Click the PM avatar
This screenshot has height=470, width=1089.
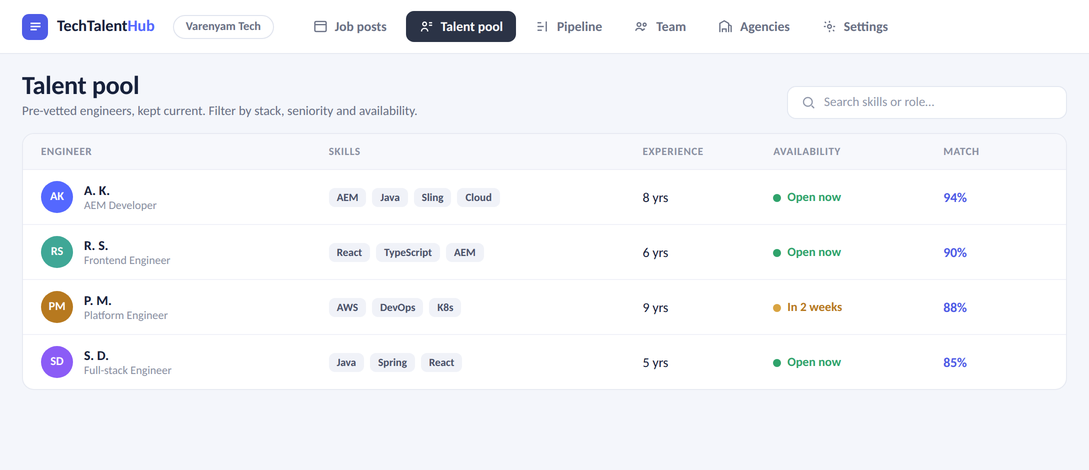click(57, 307)
